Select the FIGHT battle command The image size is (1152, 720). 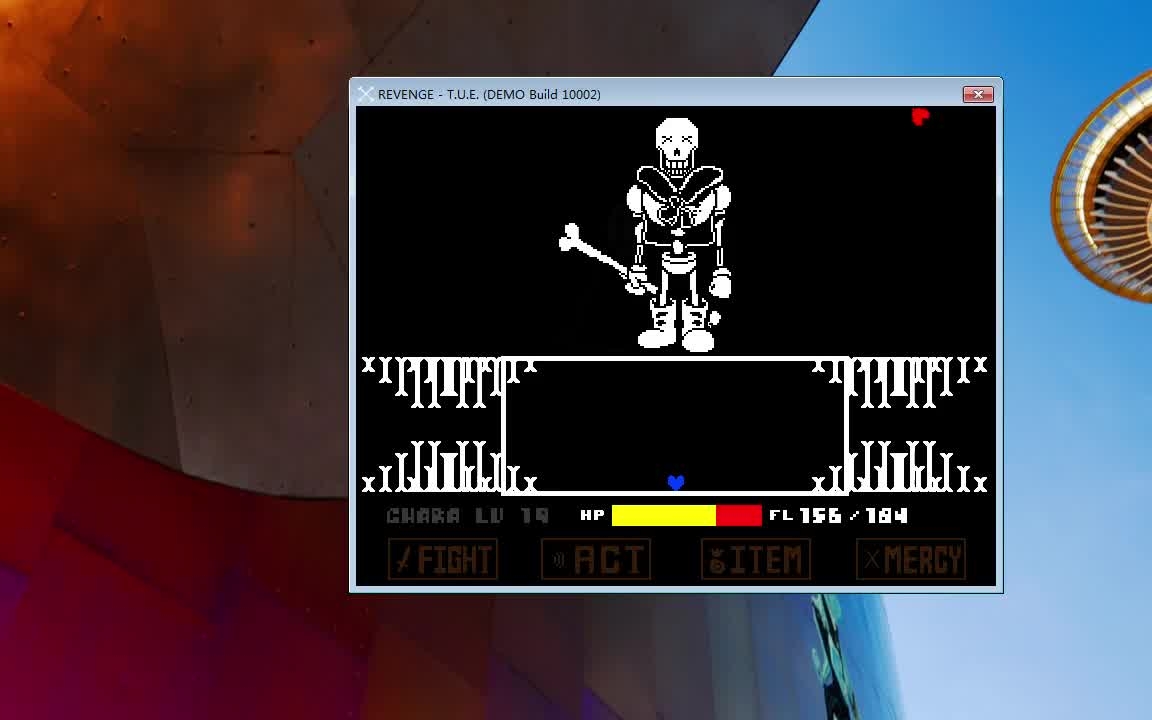pos(443,559)
